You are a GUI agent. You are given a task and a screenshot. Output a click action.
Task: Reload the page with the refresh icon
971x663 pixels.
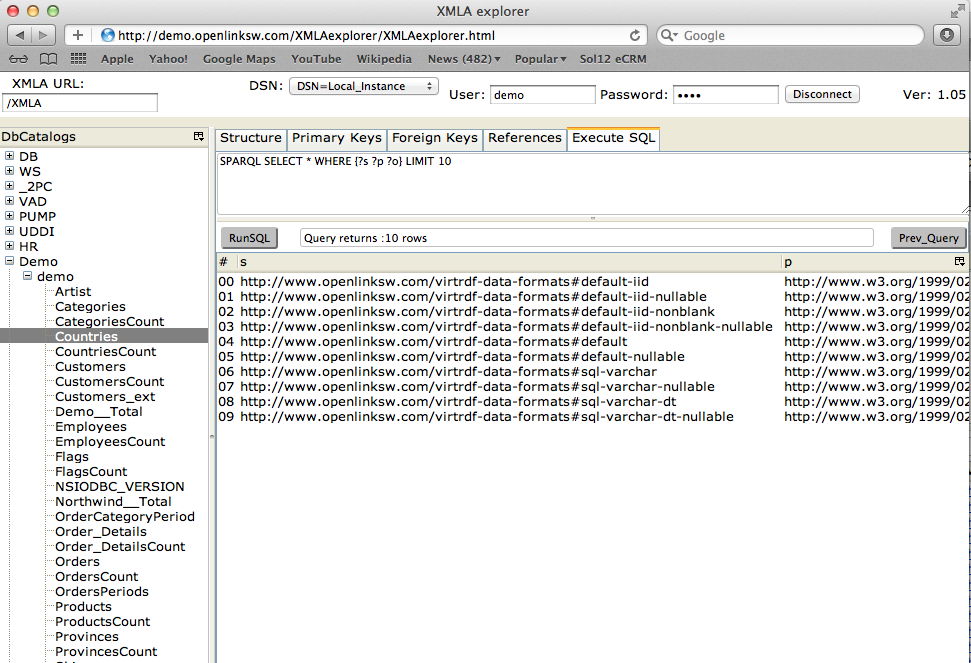635,35
